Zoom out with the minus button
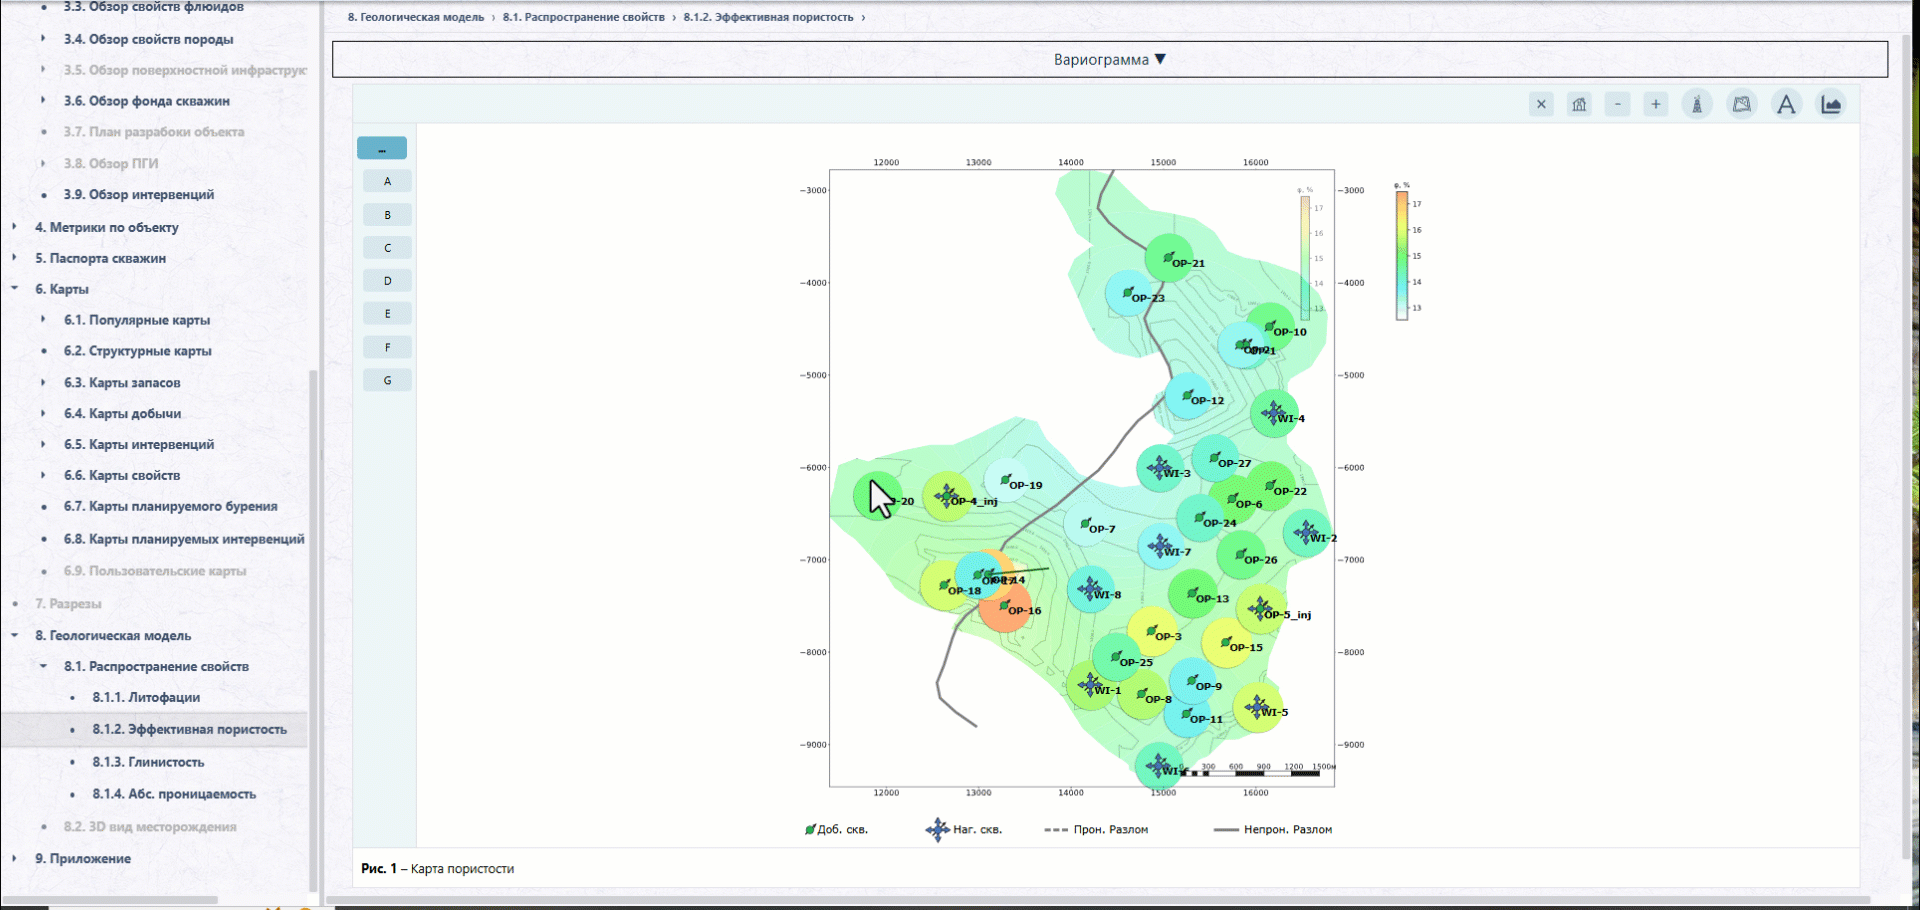Screen dimensions: 1920x910 tap(1617, 104)
